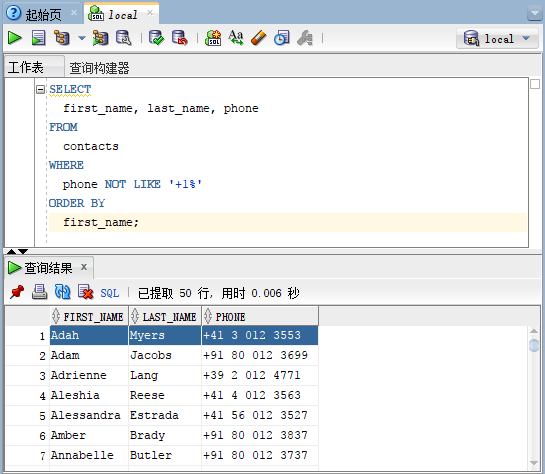This screenshot has width=545, height=474.
Task: Sort by the PHONE column header
Action: pos(260,317)
